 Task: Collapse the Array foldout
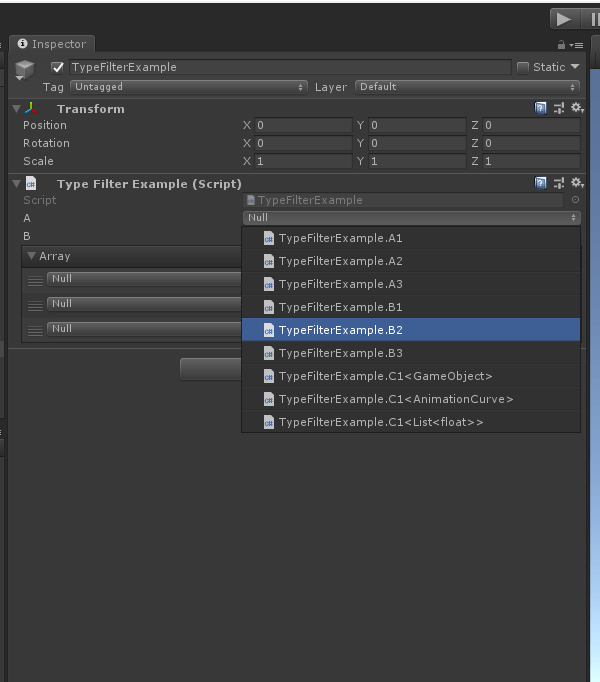coord(32,256)
